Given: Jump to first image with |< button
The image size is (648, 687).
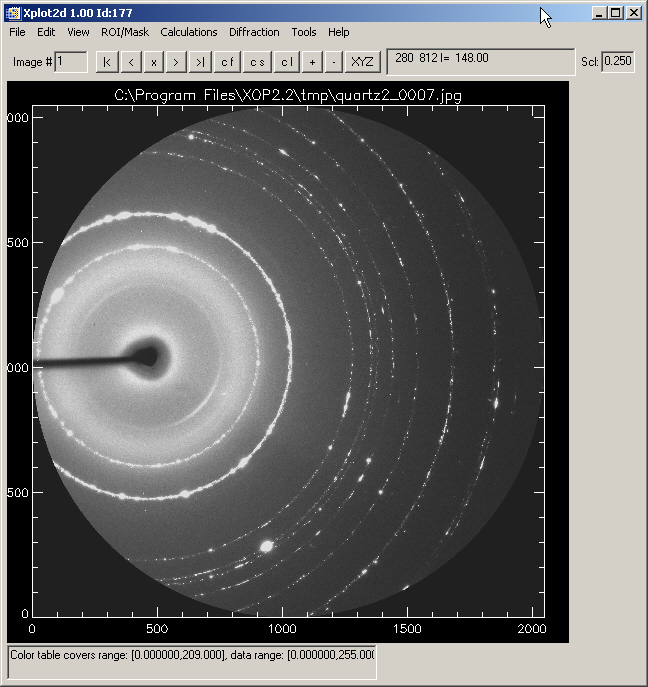Looking at the screenshot, I should click(107, 62).
